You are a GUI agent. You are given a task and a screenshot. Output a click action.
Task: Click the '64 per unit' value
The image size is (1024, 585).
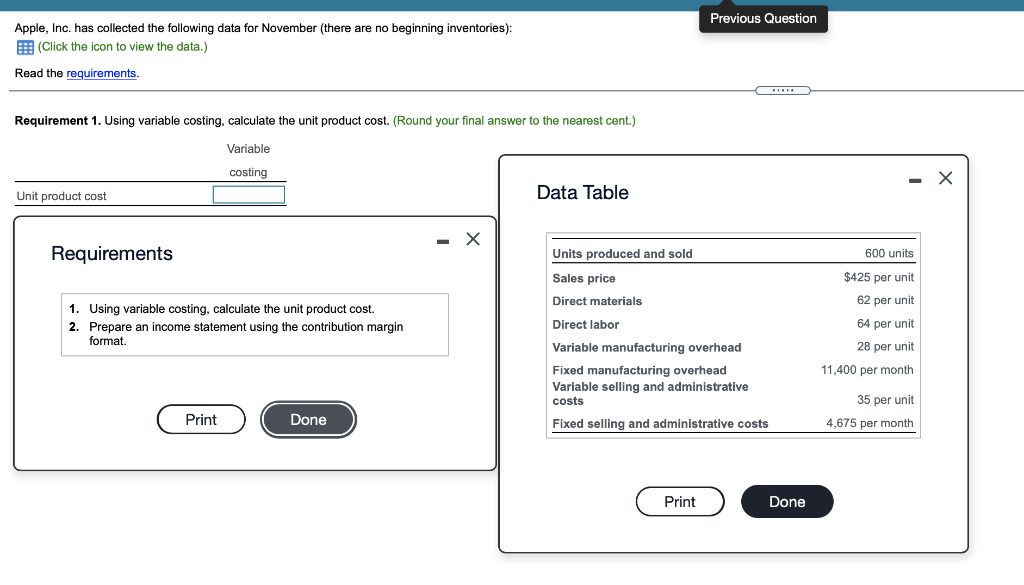point(885,324)
